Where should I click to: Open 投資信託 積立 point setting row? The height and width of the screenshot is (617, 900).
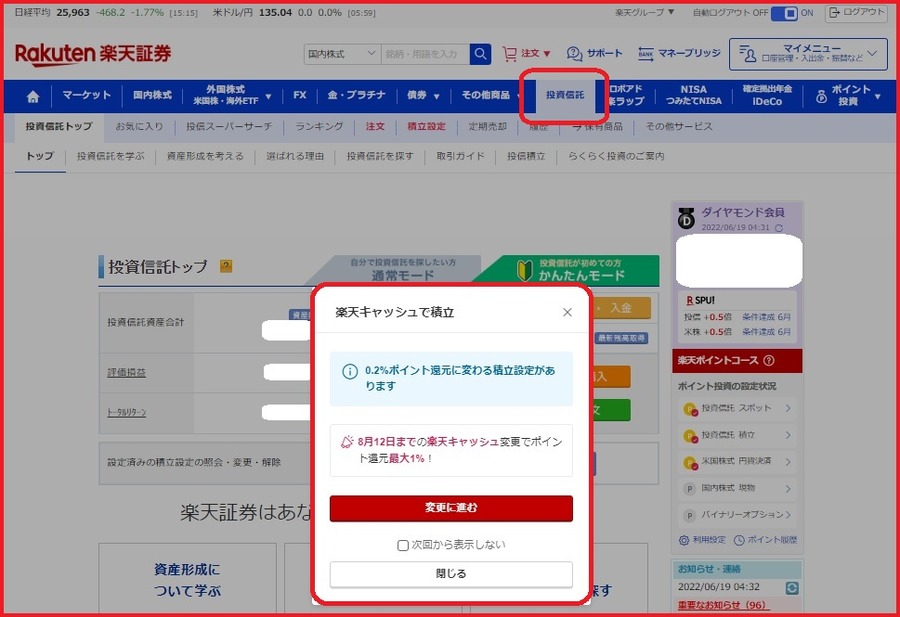click(737, 435)
